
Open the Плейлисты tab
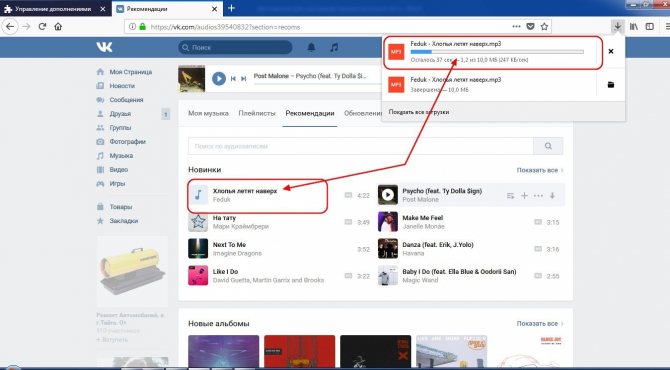coord(257,113)
